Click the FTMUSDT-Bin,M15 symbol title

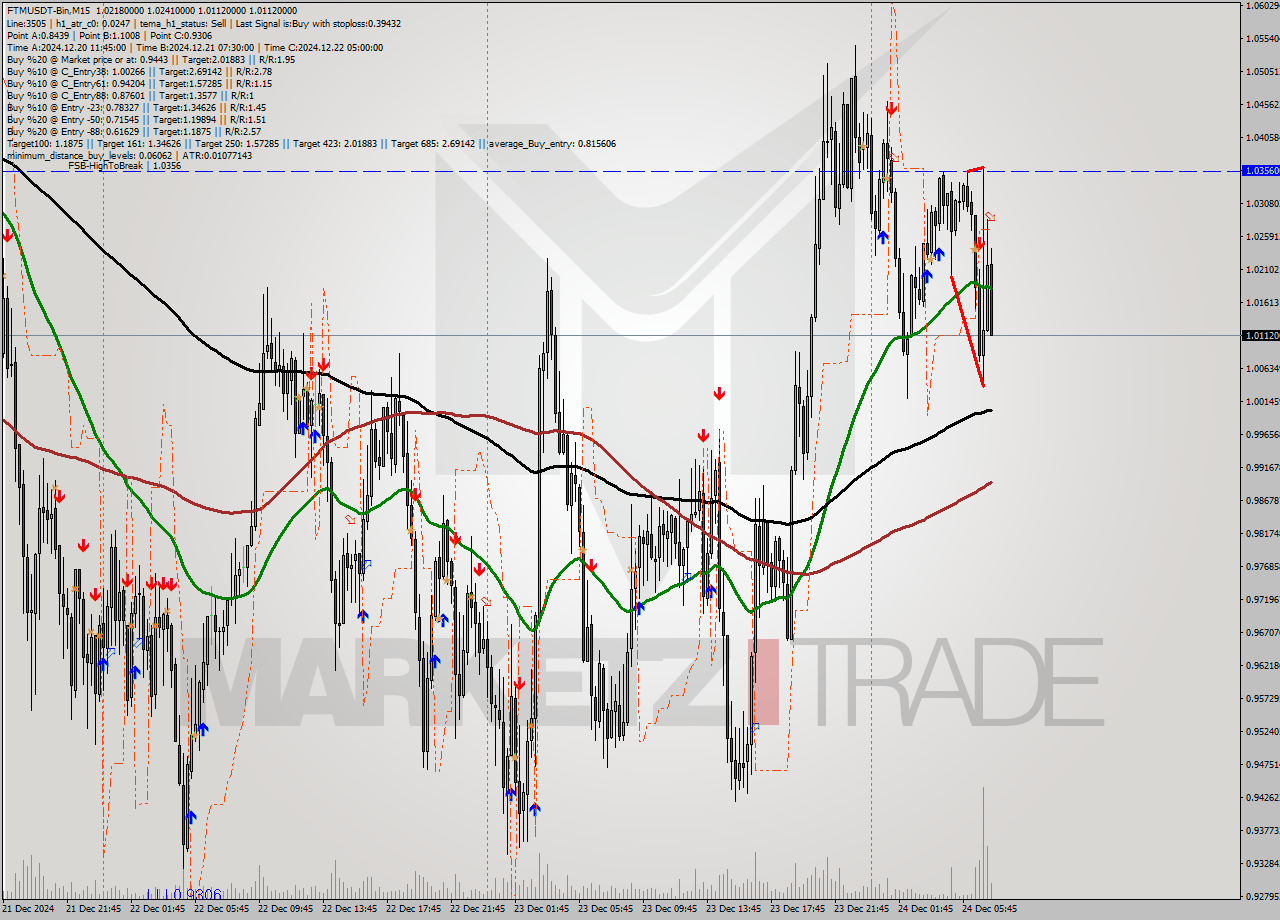pos(48,11)
